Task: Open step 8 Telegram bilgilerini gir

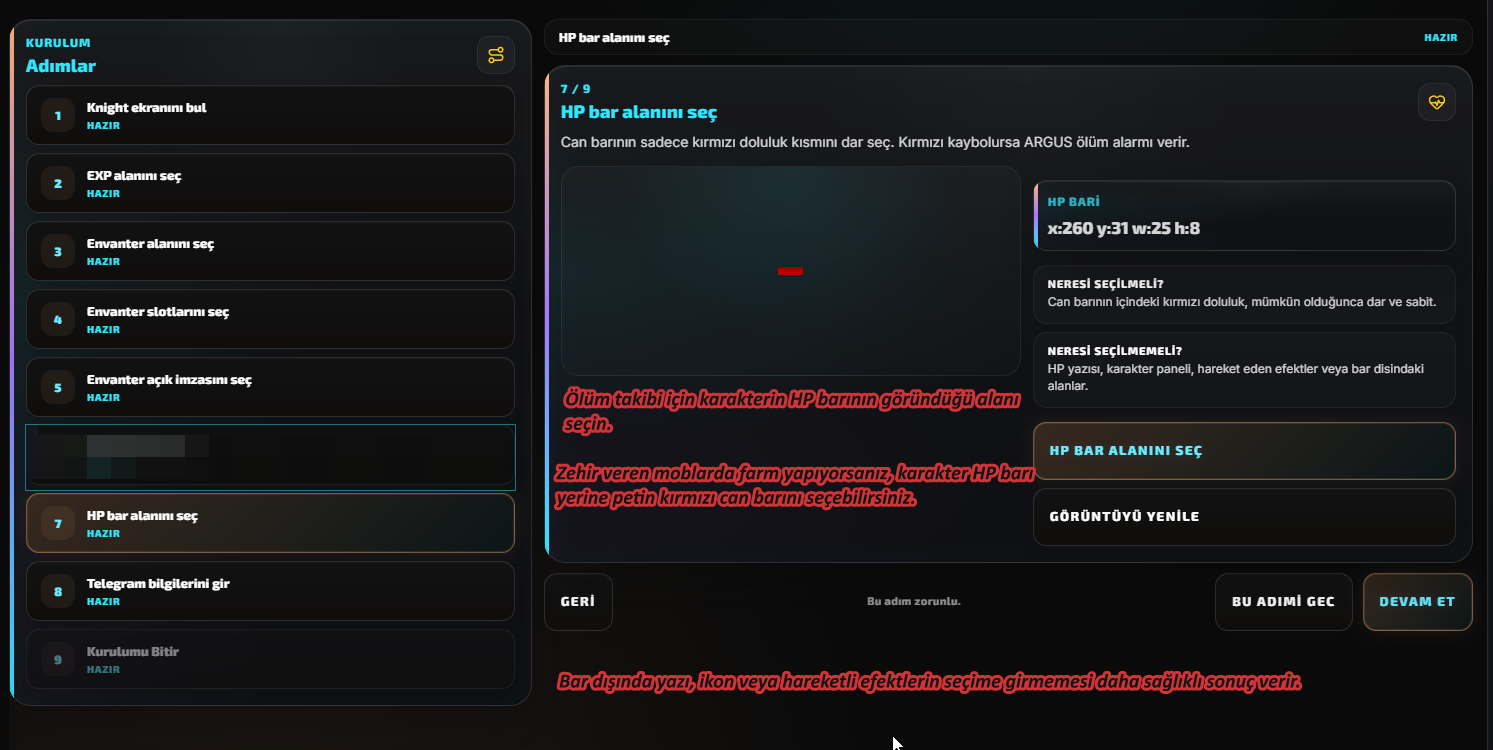Action: click(x=270, y=591)
